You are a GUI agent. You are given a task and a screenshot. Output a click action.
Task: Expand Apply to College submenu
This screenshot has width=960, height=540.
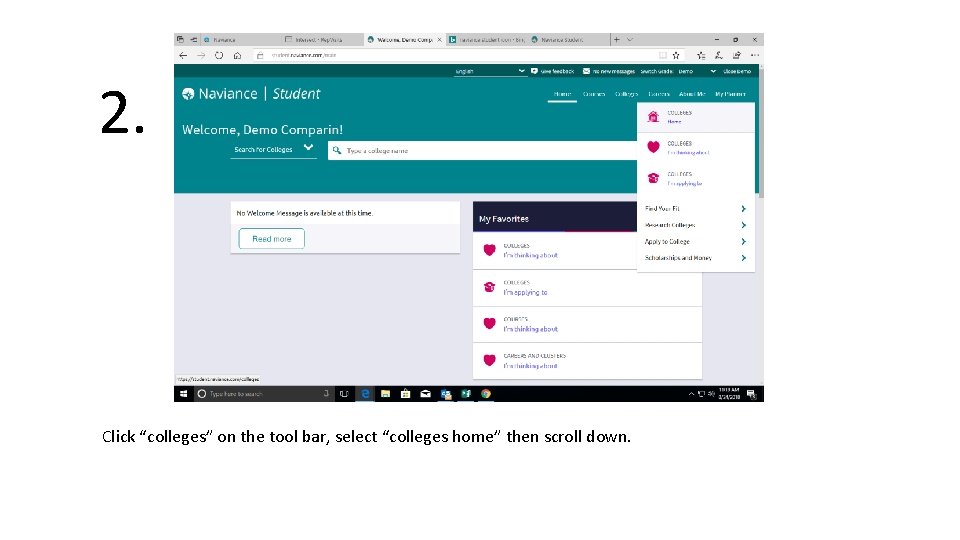point(696,242)
